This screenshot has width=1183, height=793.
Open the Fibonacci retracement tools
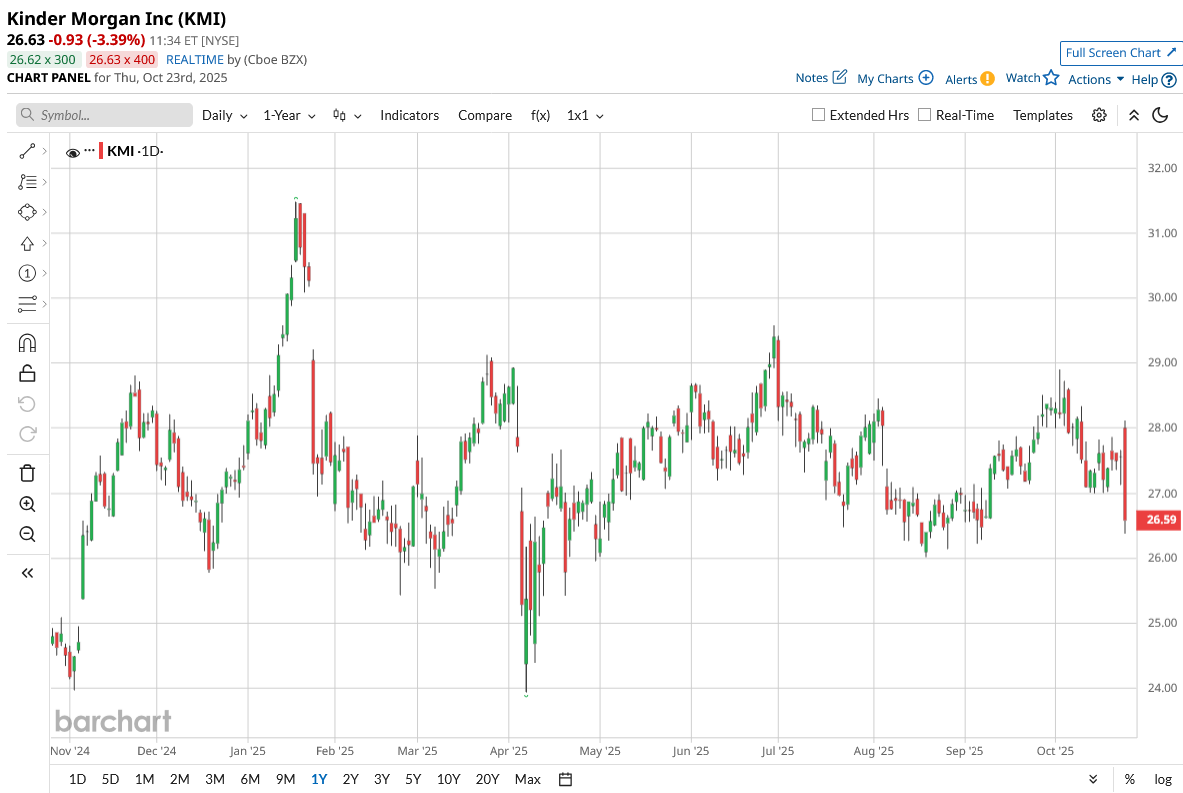click(27, 182)
